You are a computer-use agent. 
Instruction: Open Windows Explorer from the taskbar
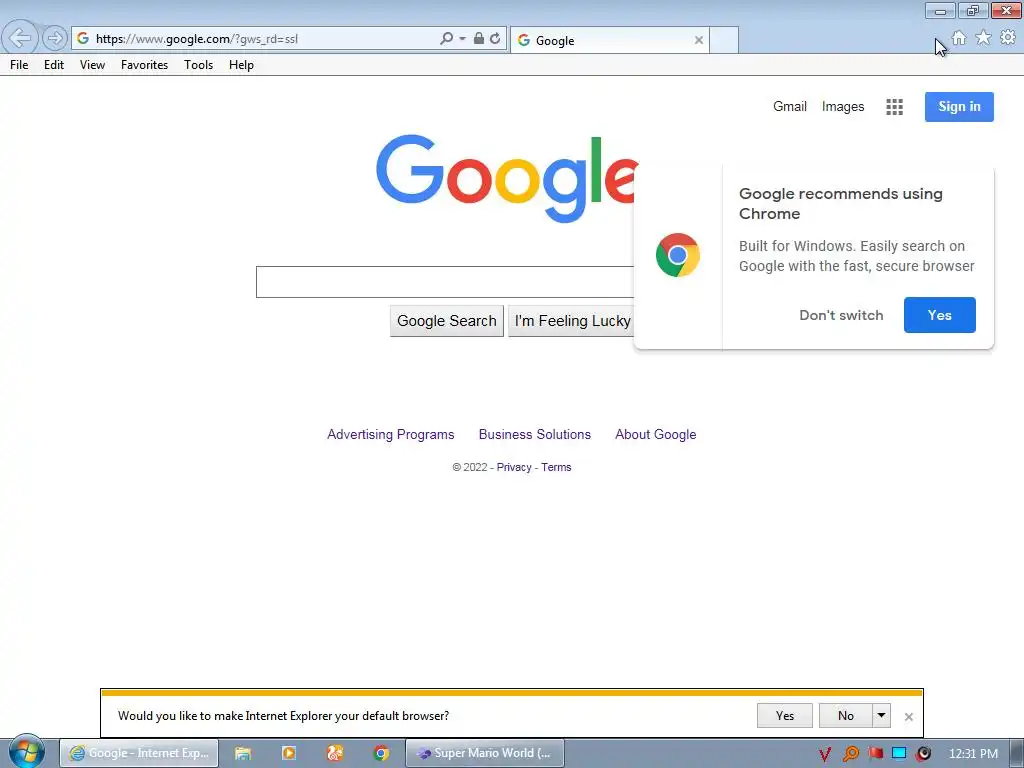coord(243,753)
